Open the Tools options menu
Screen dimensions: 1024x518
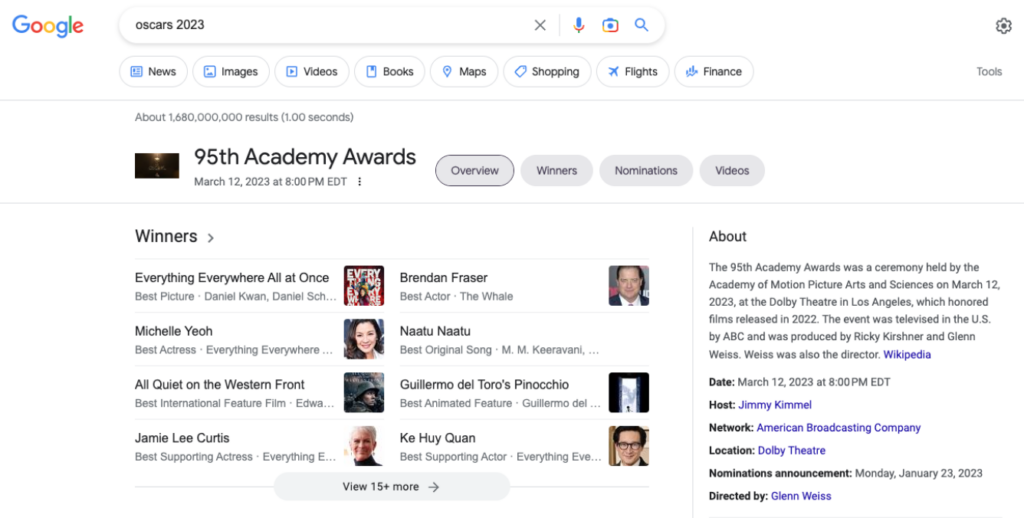989,72
